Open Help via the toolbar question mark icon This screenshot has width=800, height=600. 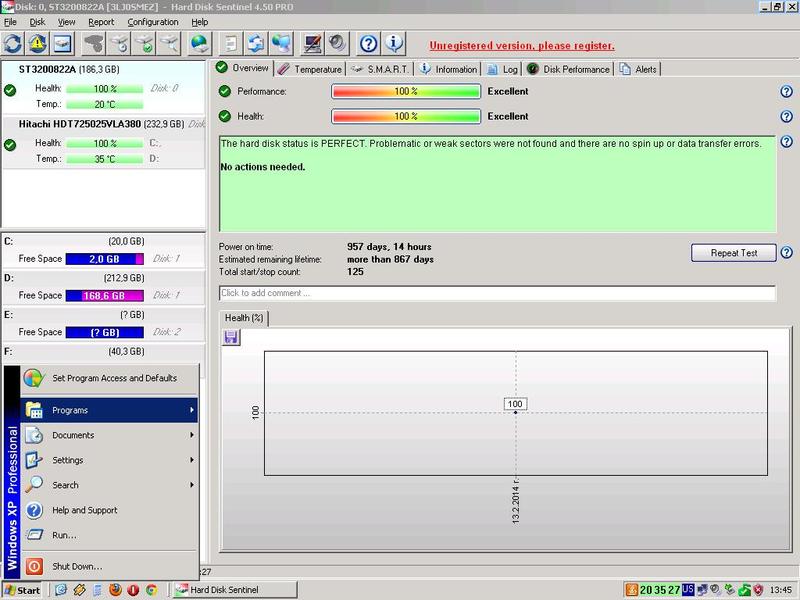click(x=368, y=44)
